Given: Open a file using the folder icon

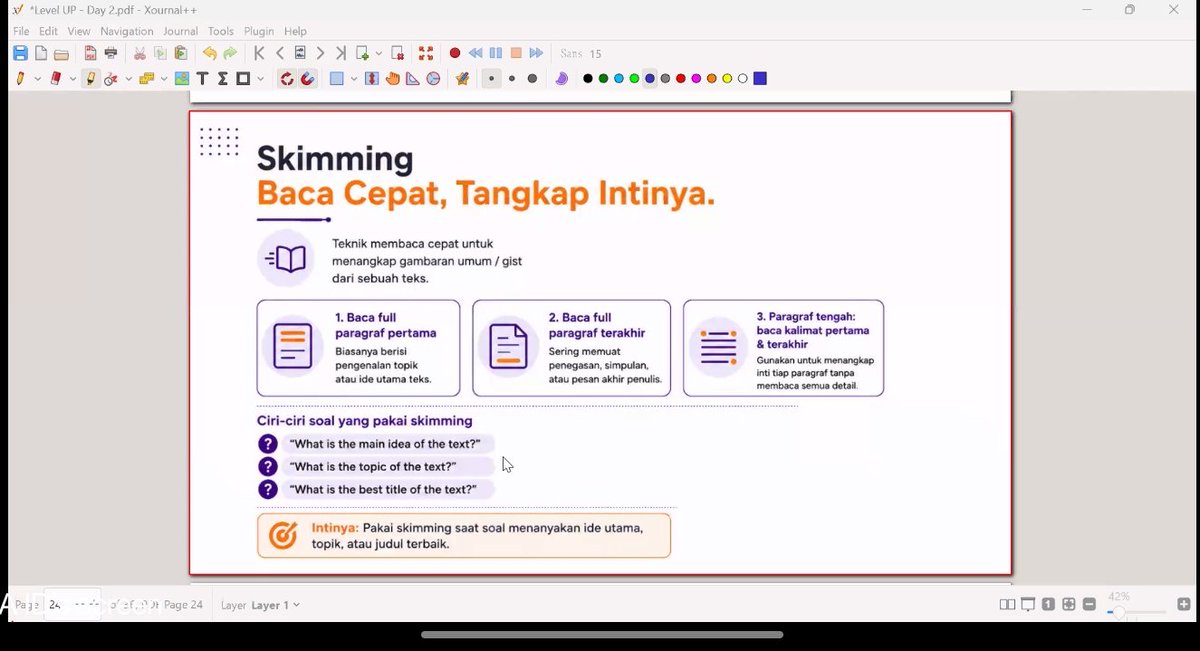Looking at the screenshot, I should pos(61,53).
